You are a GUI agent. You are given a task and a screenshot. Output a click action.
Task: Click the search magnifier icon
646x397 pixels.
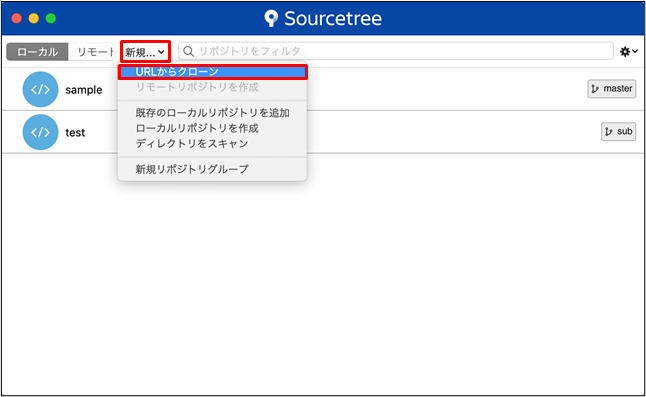pyautogui.click(x=188, y=51)
